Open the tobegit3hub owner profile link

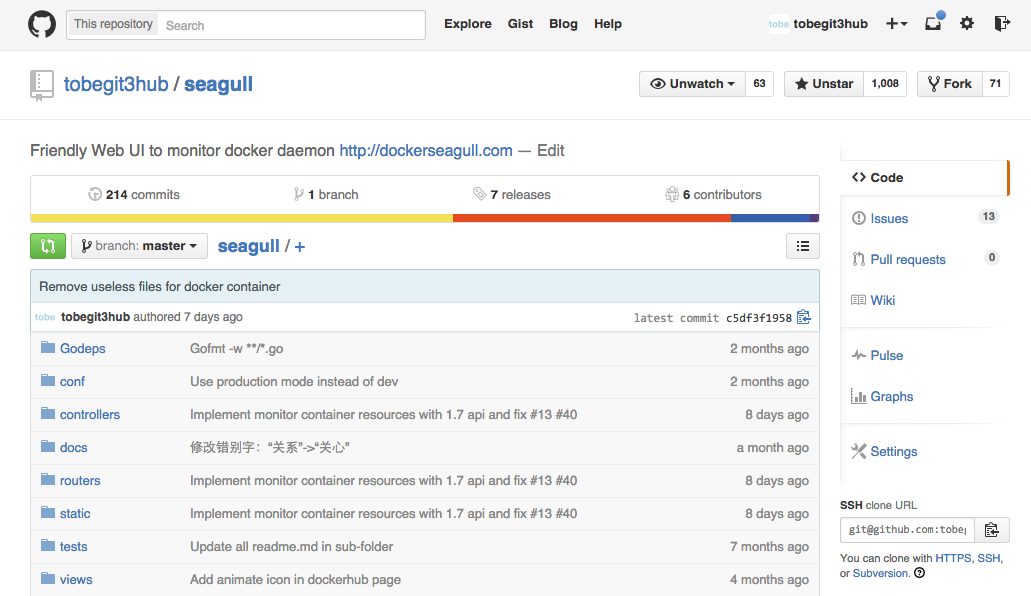click(x=116, y=84)
